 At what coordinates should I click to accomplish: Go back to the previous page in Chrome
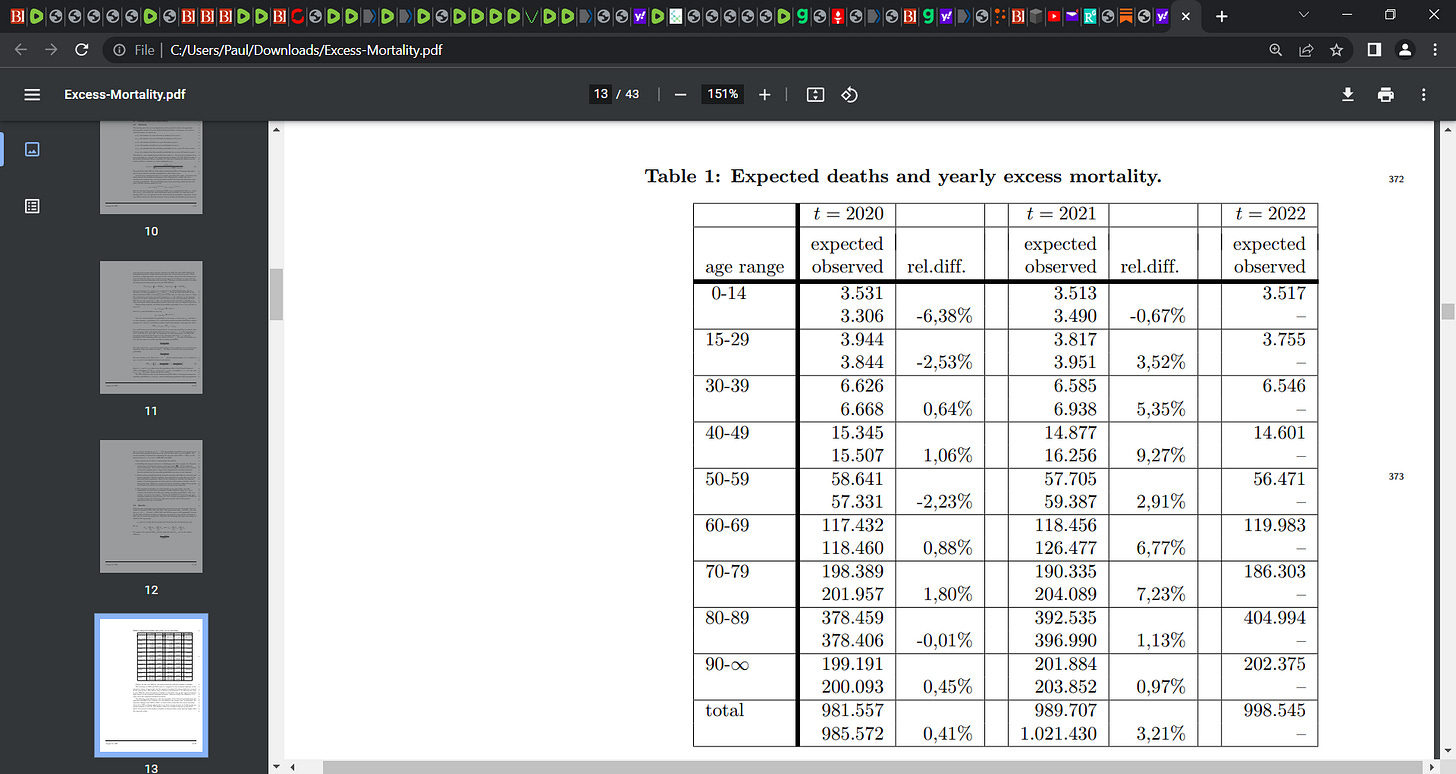pyautogui.click(x=22, y=49)
